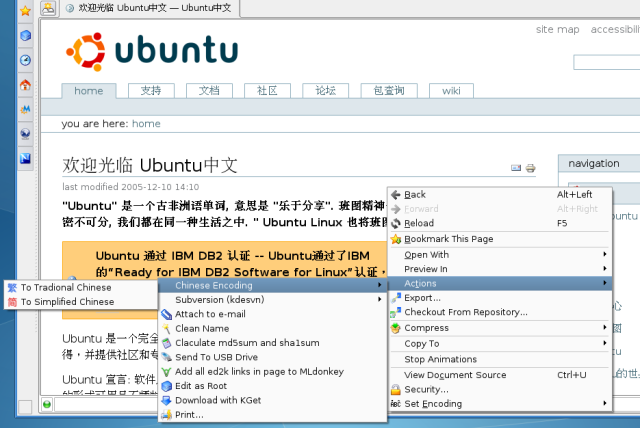
Task: Choose Add all ed2k links to MLdonkey
Action: (x=272, y=372)
